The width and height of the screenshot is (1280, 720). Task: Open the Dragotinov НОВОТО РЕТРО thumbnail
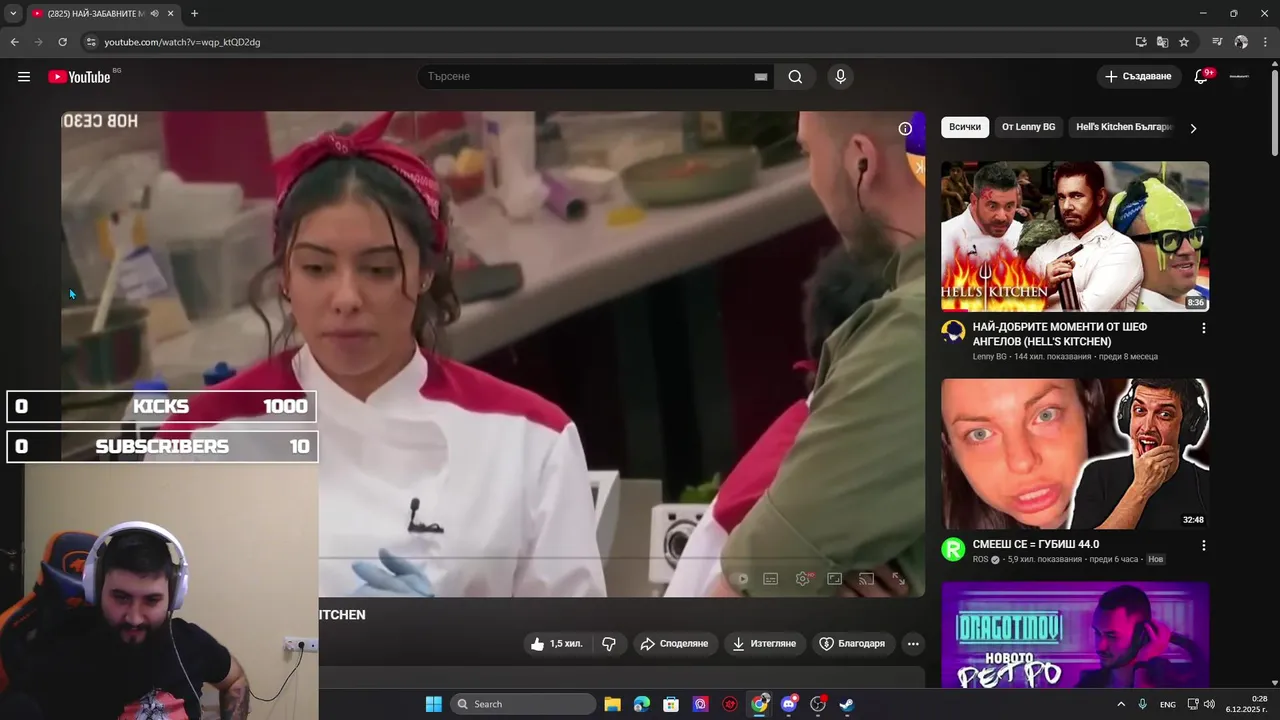pos(1075,635)
